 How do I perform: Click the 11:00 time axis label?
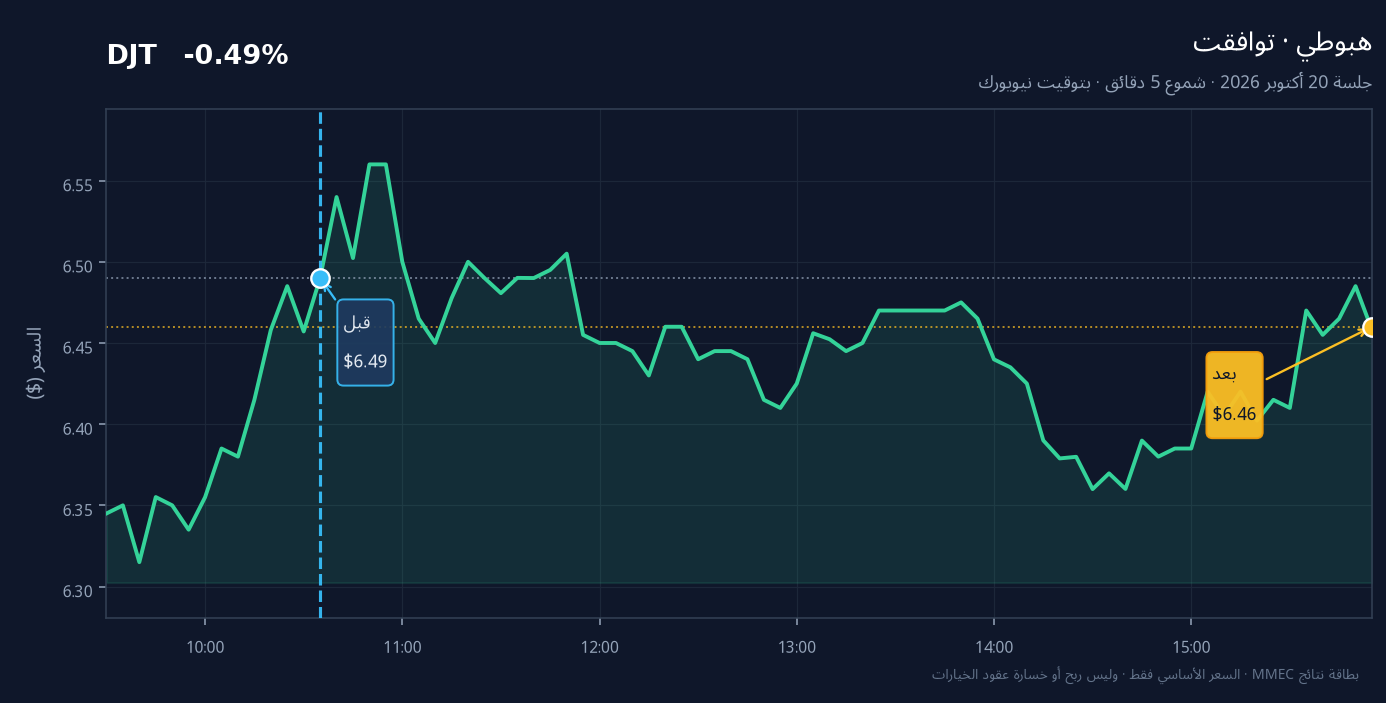402,647
